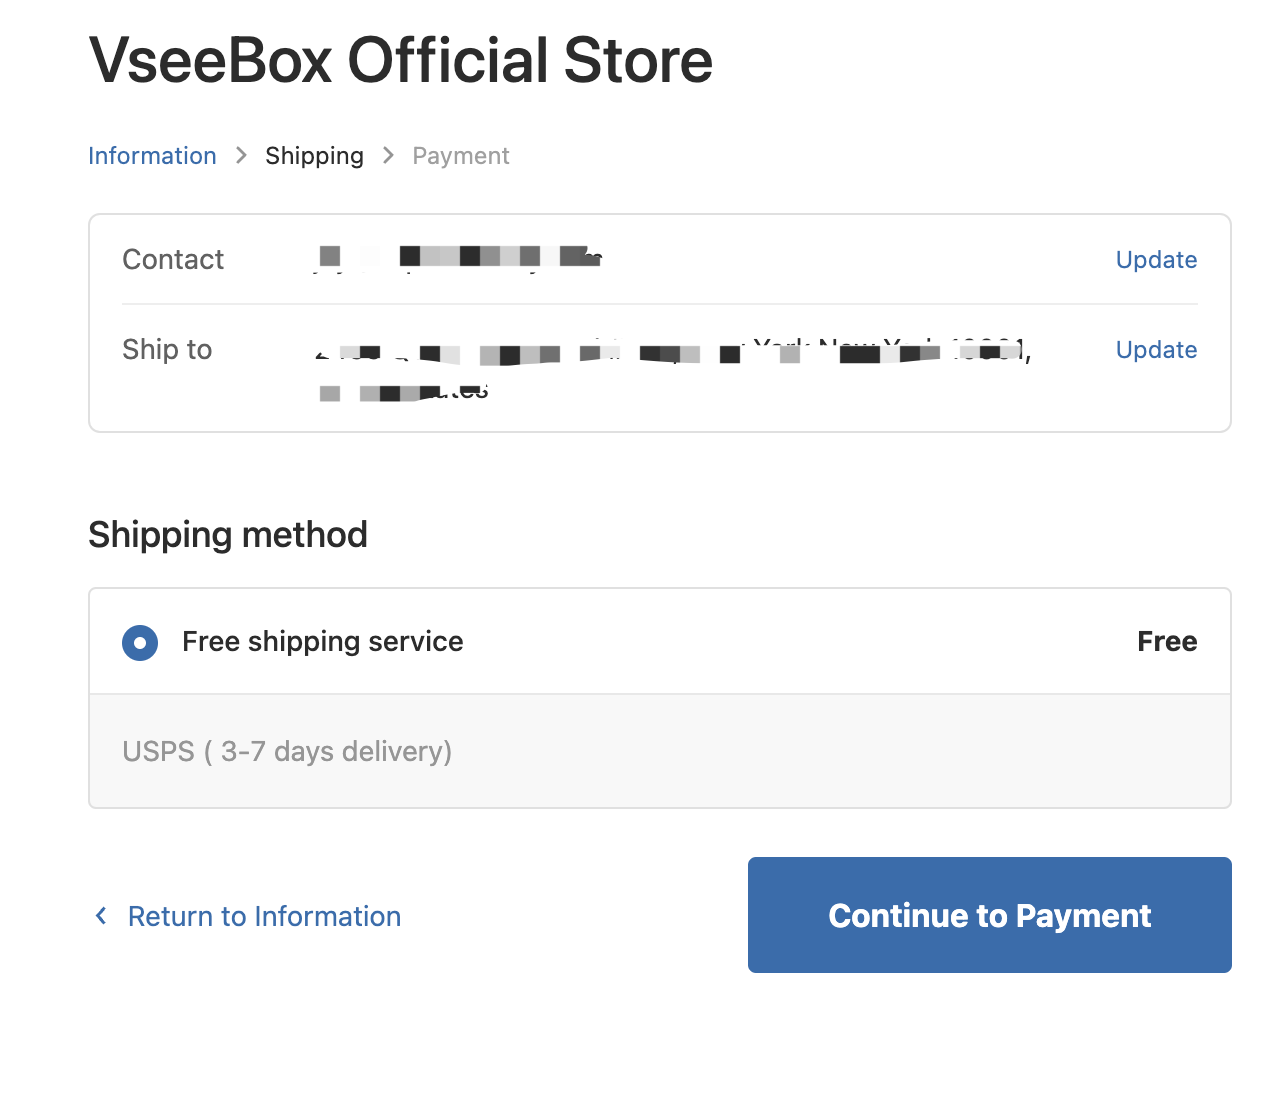This screenshot has height=1102, width=1280.
Task: Click the USPS 3-7 days delivery note
Action: tap(287, 751)
